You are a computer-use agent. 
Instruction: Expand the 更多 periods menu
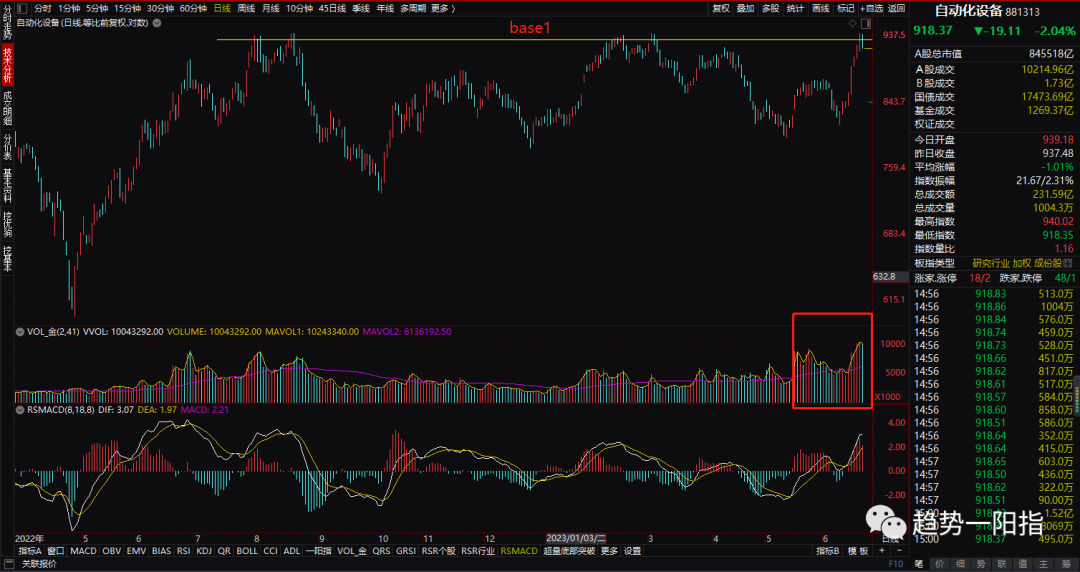tap(443, 8)
